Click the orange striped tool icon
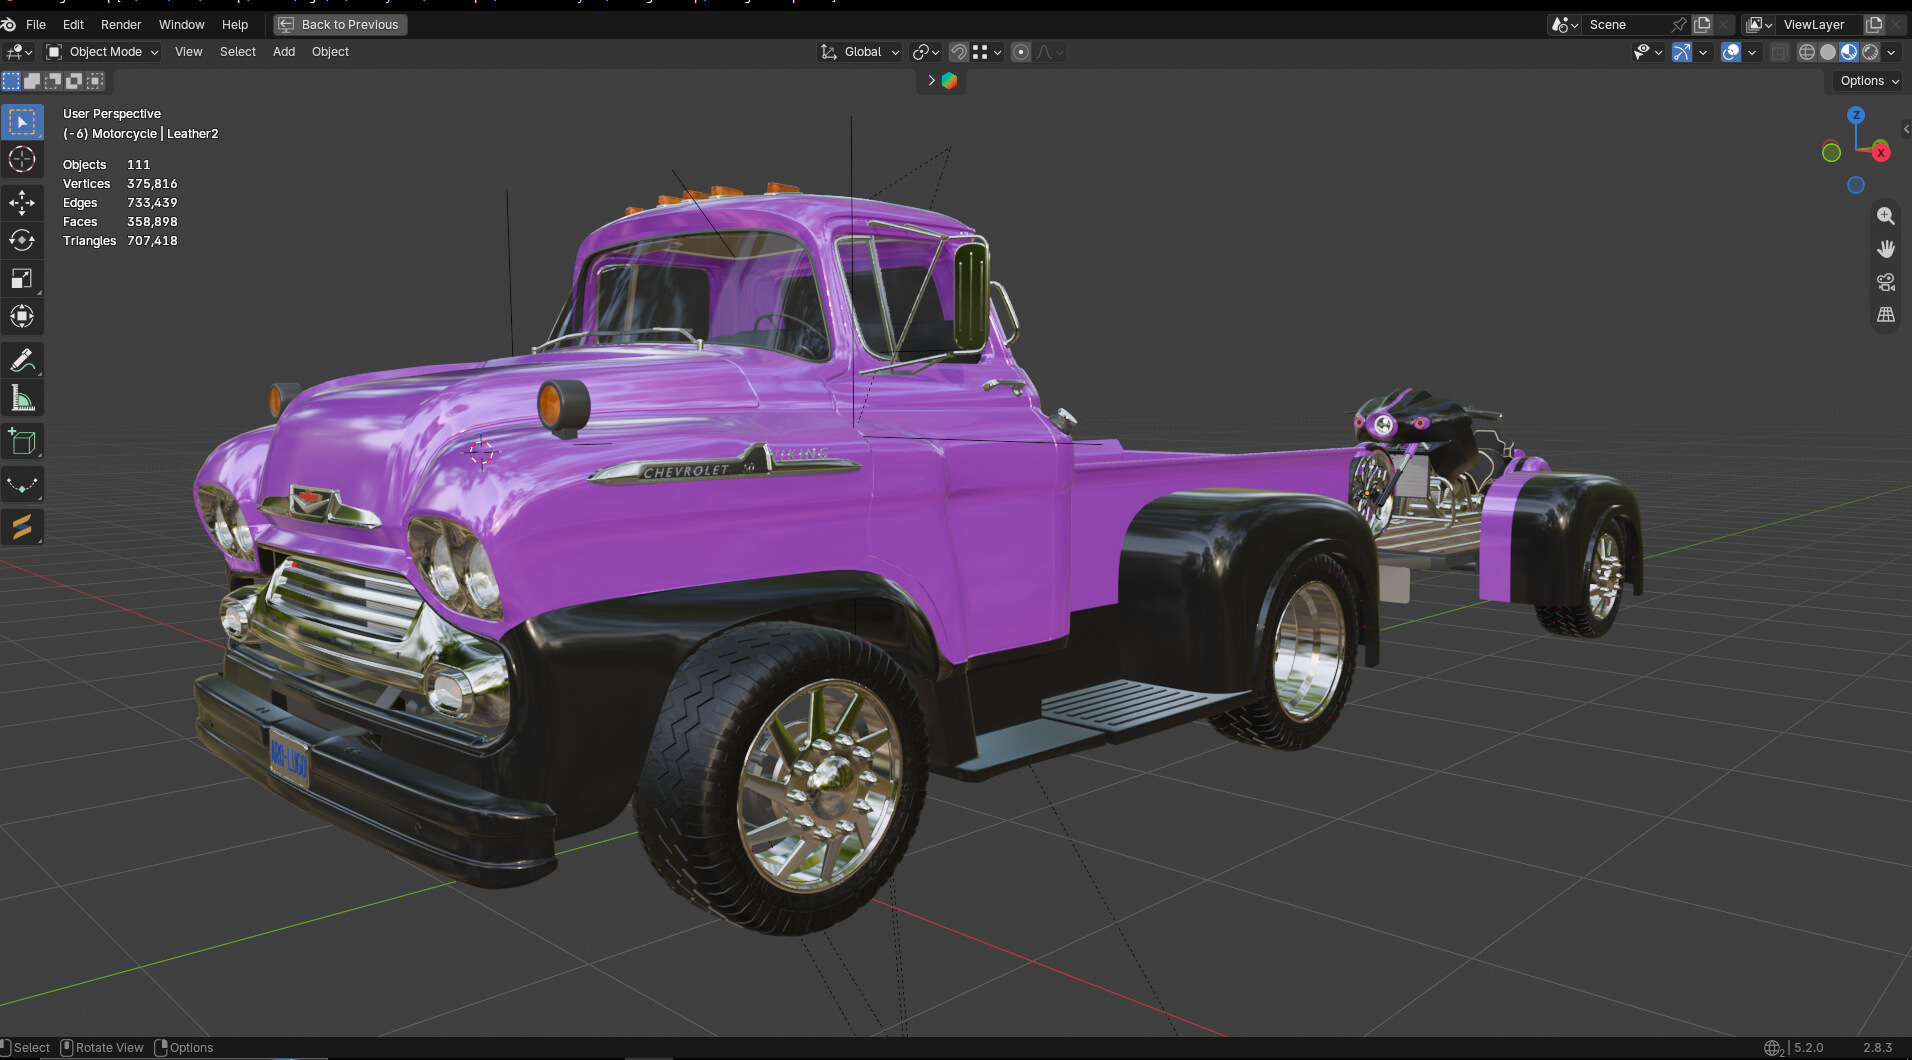 click(22, 526)
